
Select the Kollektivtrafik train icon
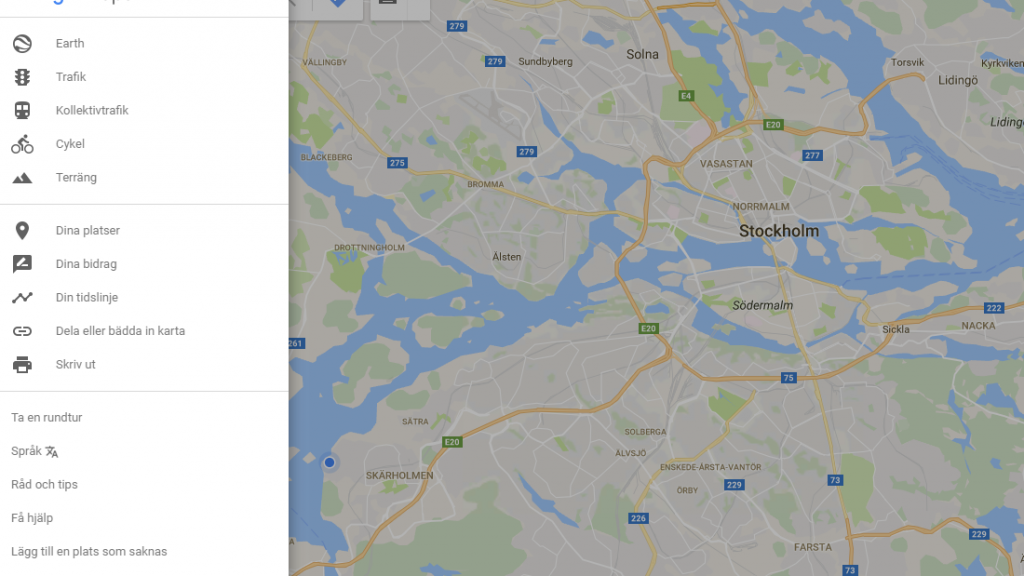pos(22,110)
